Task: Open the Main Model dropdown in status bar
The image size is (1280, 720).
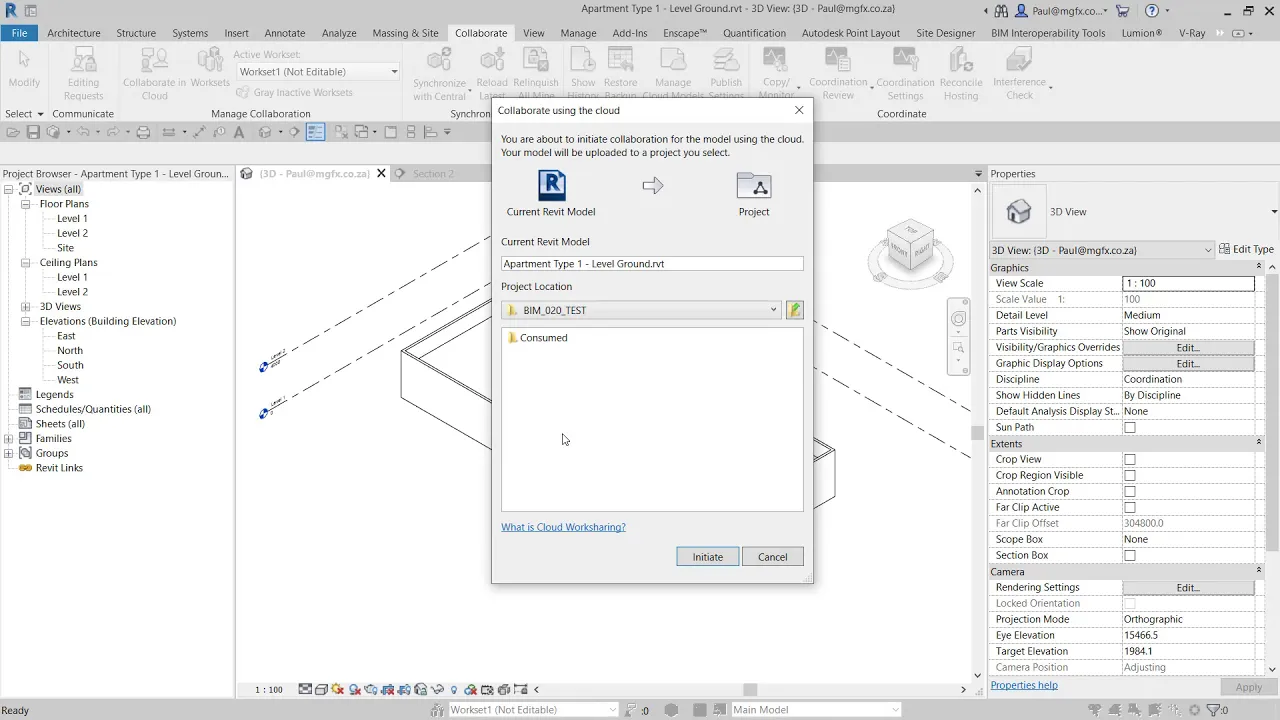Action: click(x=816, y=710)
